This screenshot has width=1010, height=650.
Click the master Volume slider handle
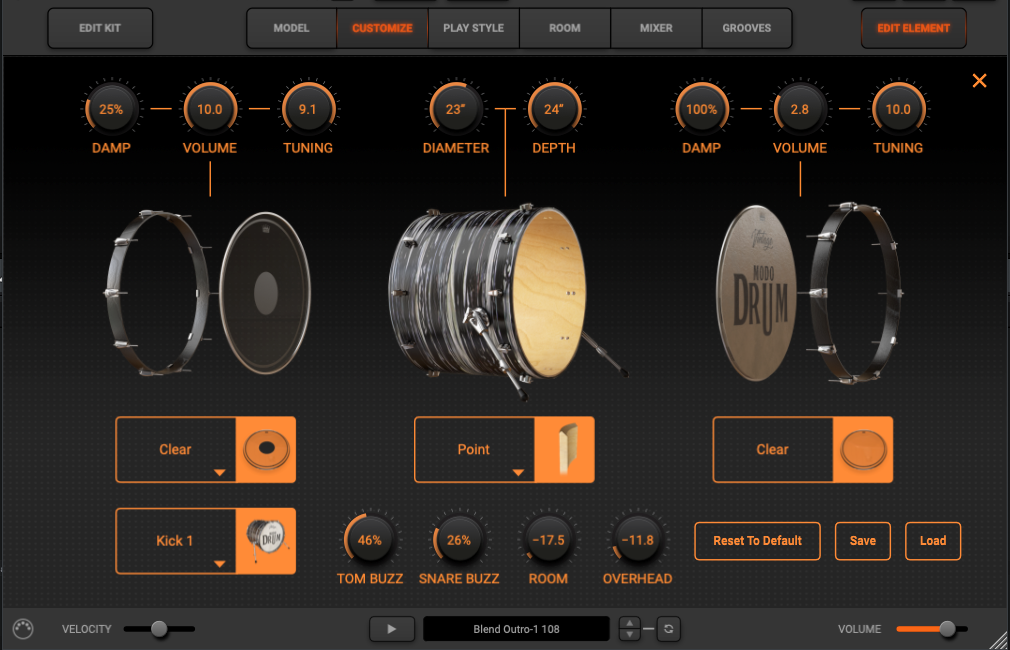(947, 629)
